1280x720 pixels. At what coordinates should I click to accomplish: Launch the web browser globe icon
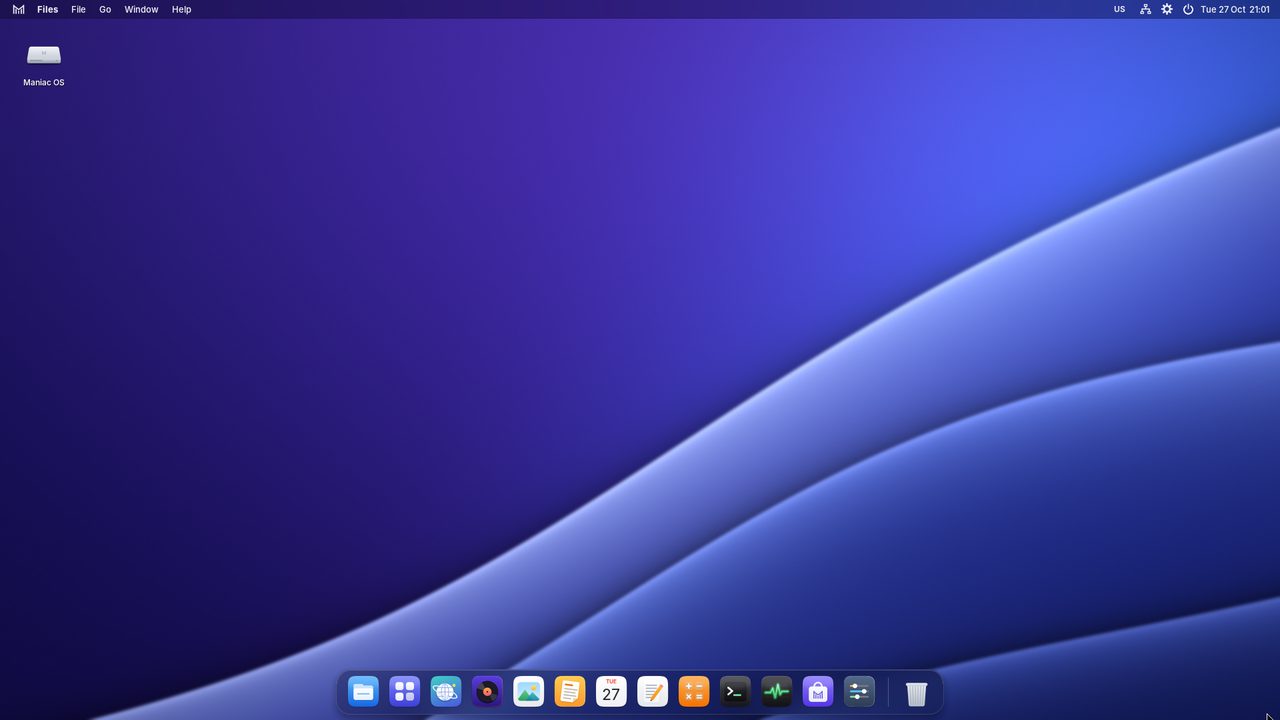[446, 691]
